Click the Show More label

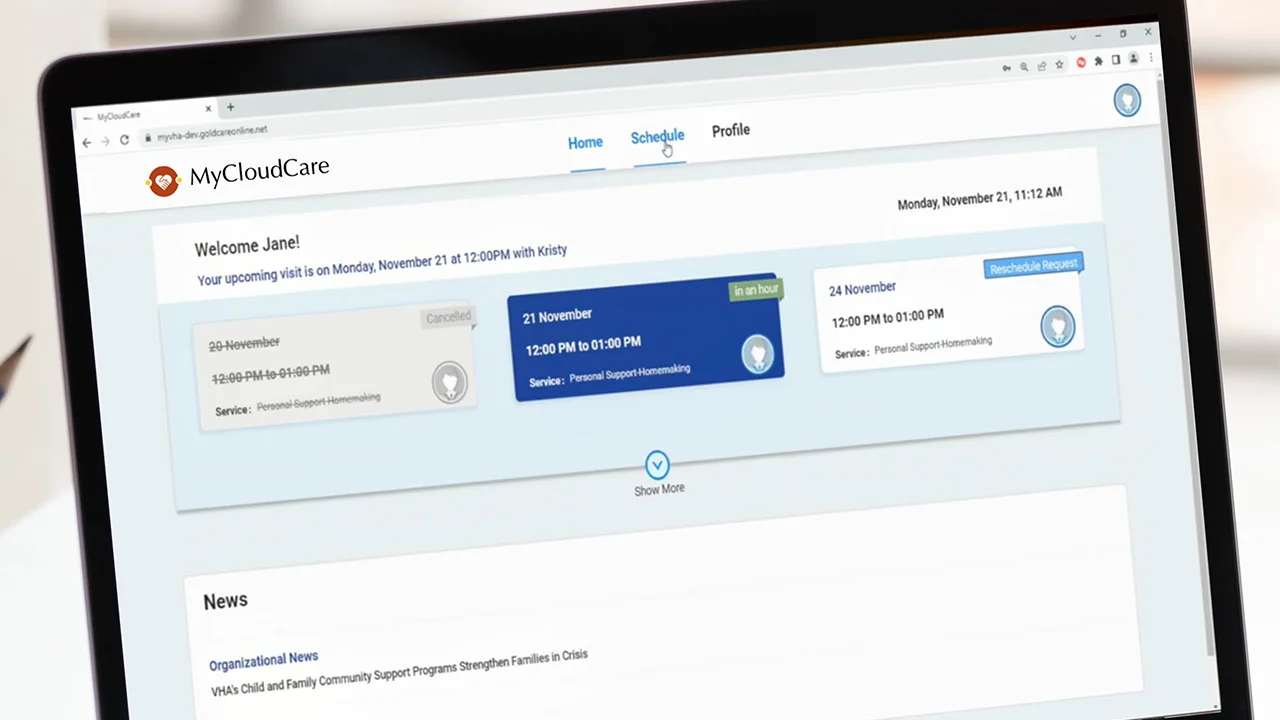[x=659, y=489]
